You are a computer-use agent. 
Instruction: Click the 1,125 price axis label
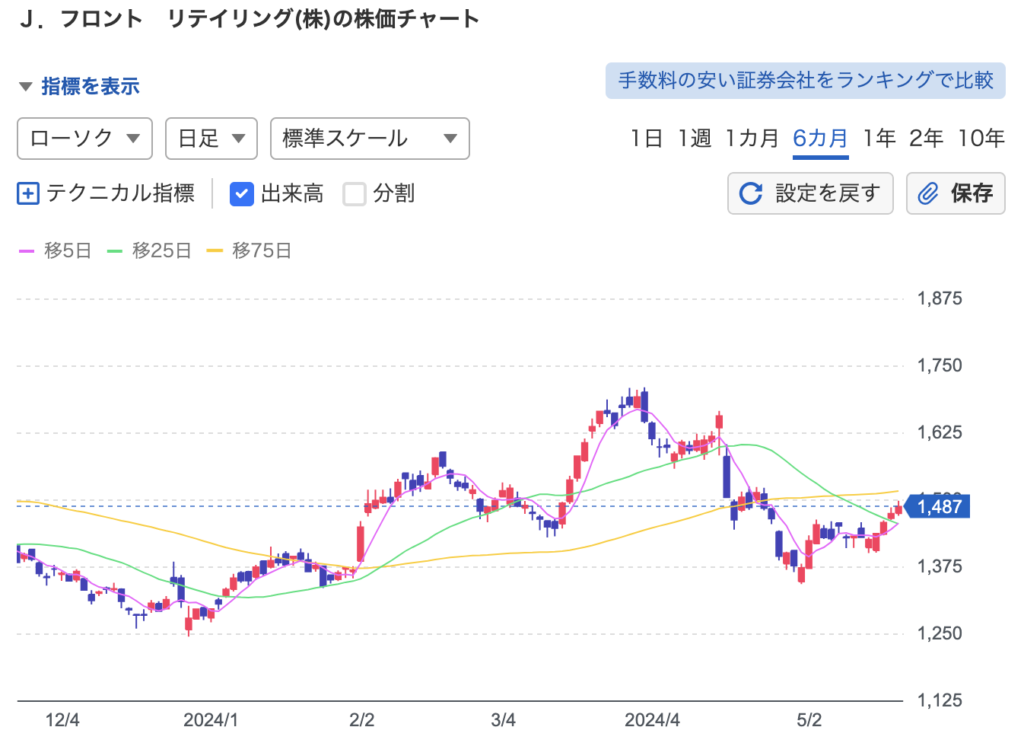coord(939,701)
